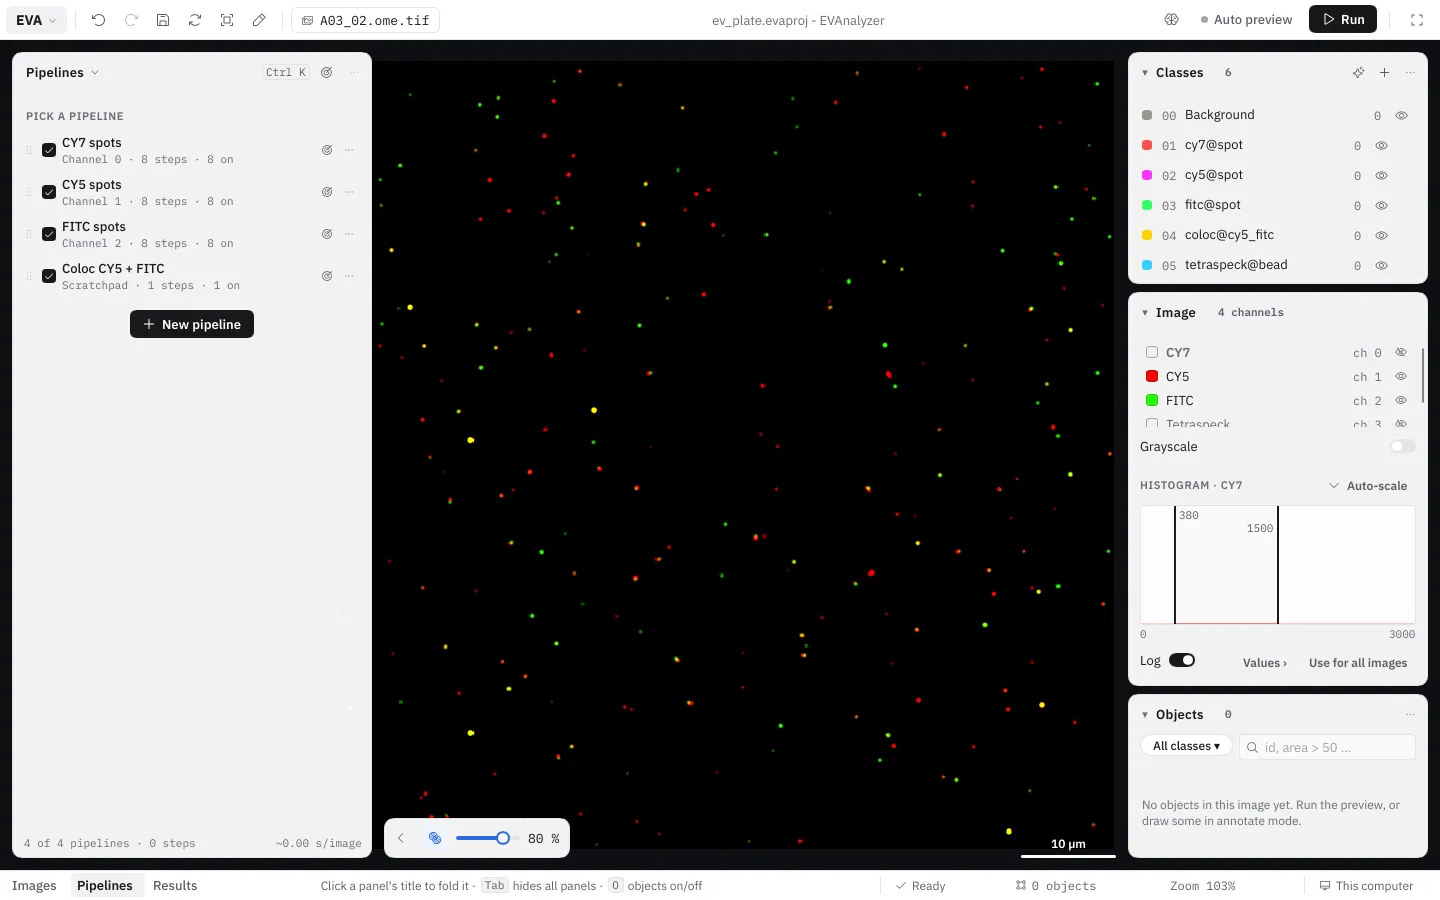Select the Pipelines tab
The height and width of the screenshot is (900, 1440).
coord(105,886)
